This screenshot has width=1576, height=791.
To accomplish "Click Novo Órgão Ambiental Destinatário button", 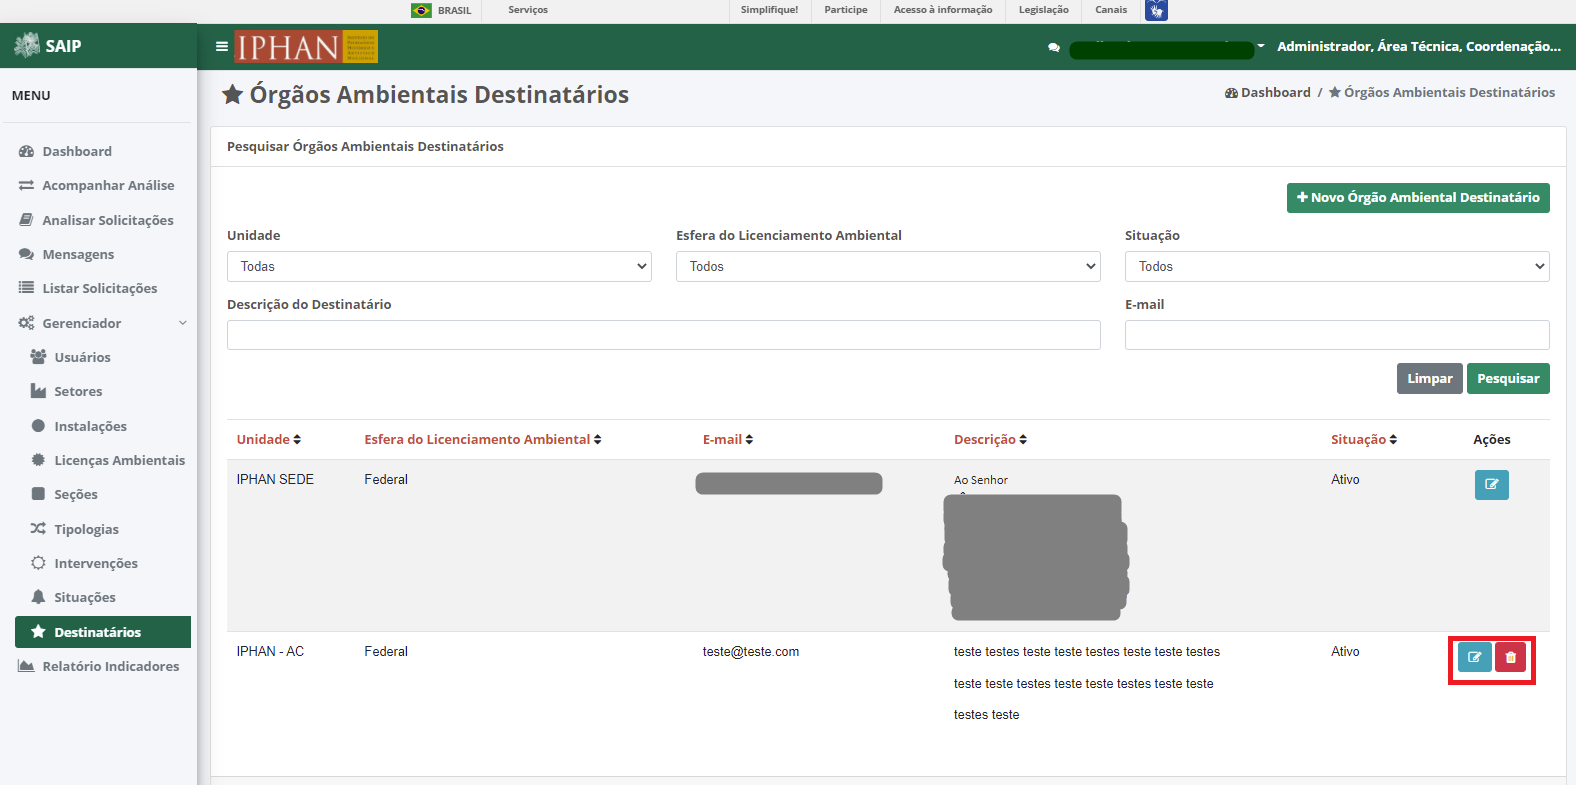I will [x=1418, y=198].
